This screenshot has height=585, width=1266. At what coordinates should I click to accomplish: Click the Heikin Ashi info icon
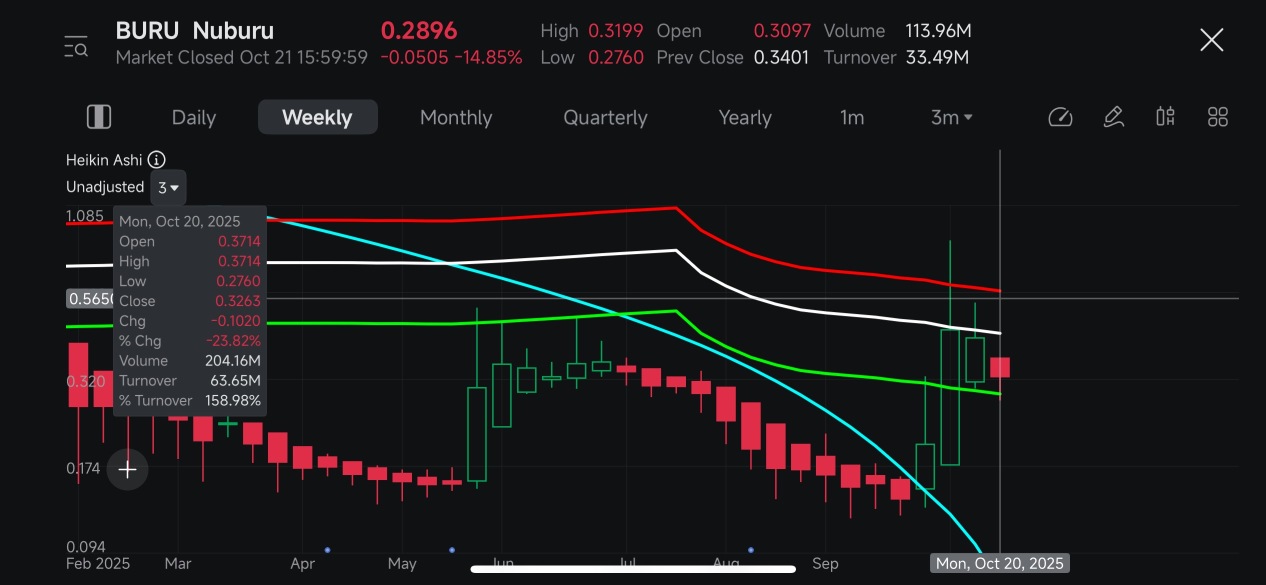(x=157, y=160)
